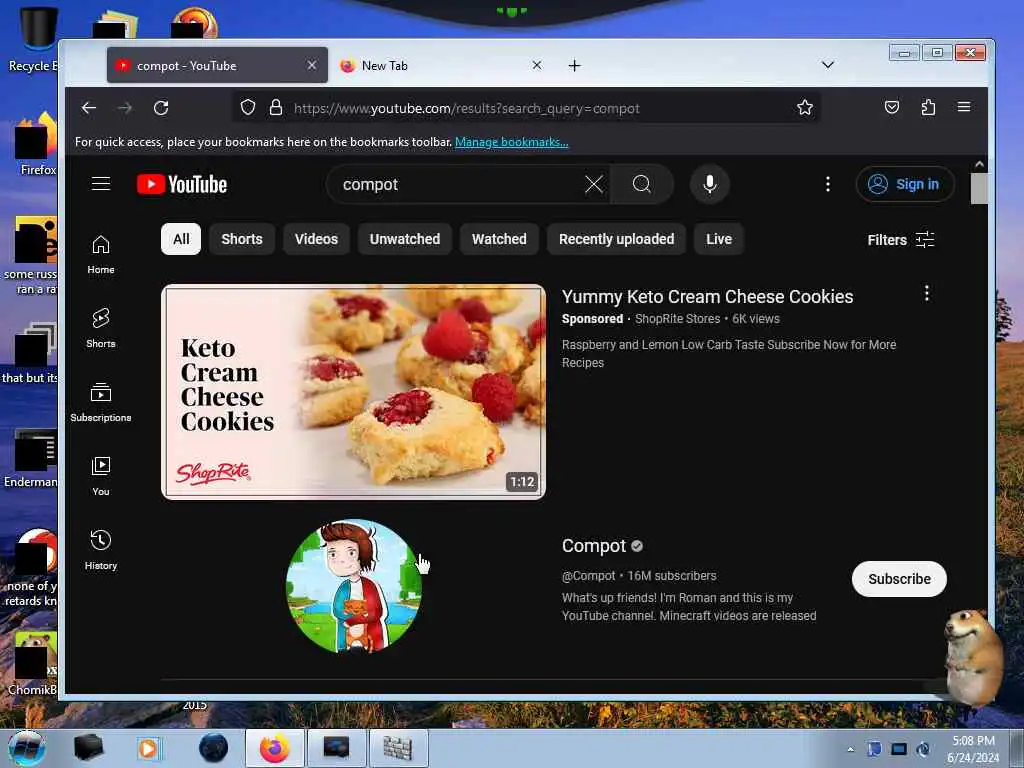The height and width of the screenshot is (768, 1024).
Task: Open the Compot channel name link
Action: [594, 545]
